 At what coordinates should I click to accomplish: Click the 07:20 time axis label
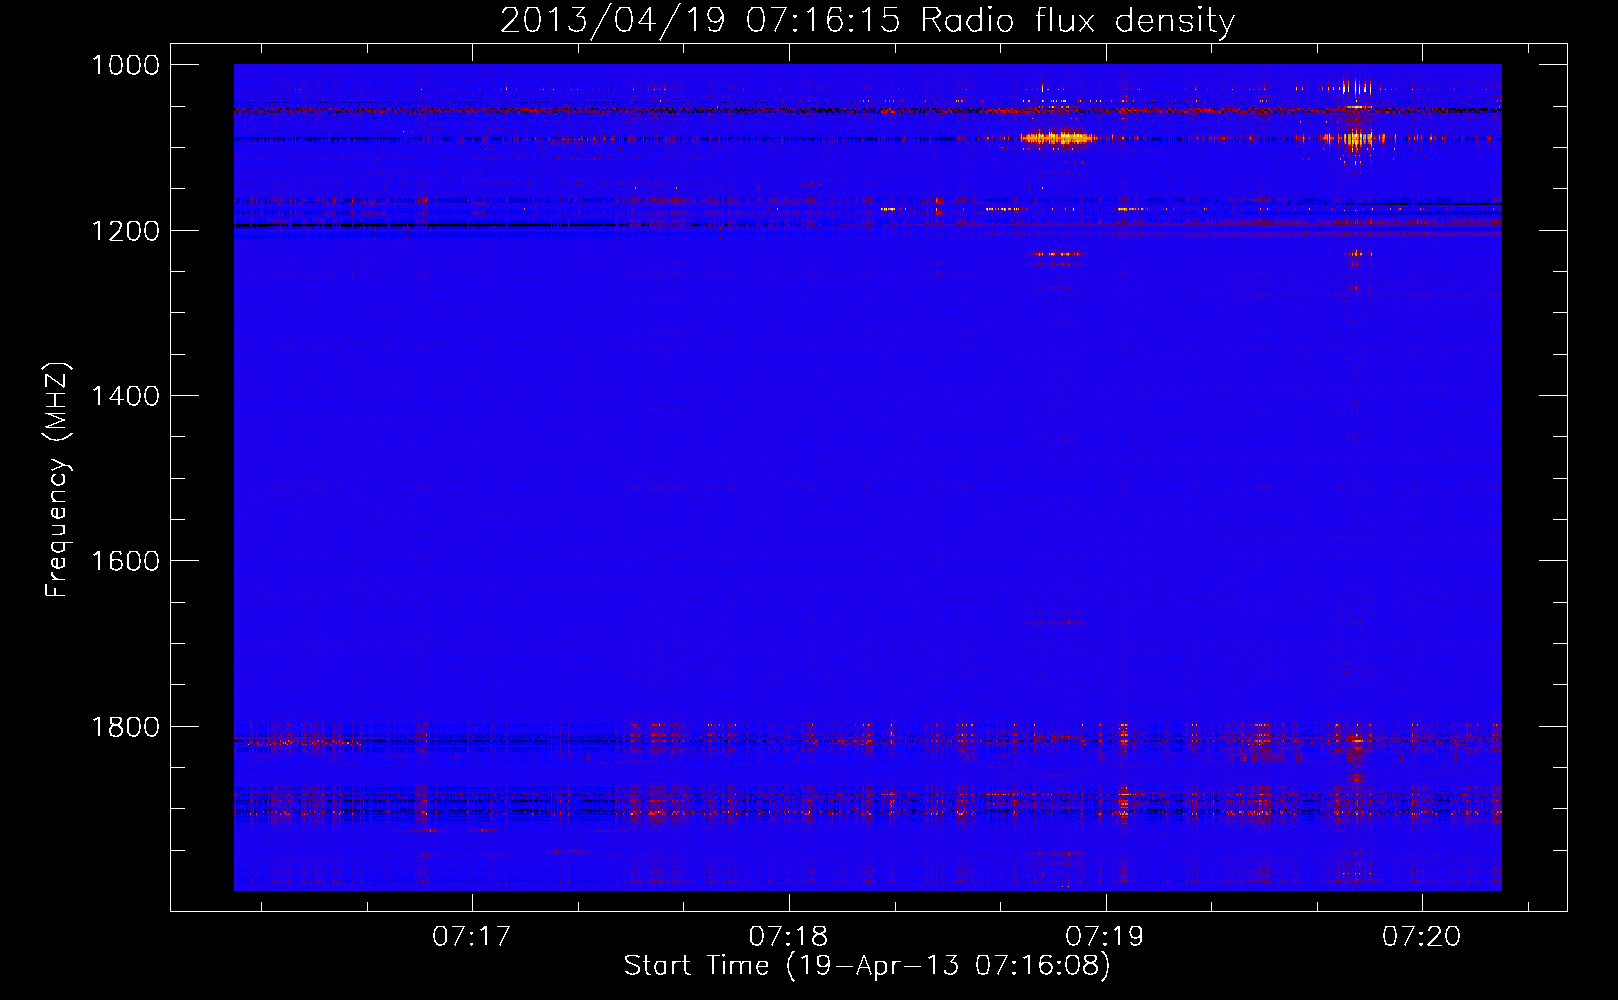click(x=1421, y=937)
